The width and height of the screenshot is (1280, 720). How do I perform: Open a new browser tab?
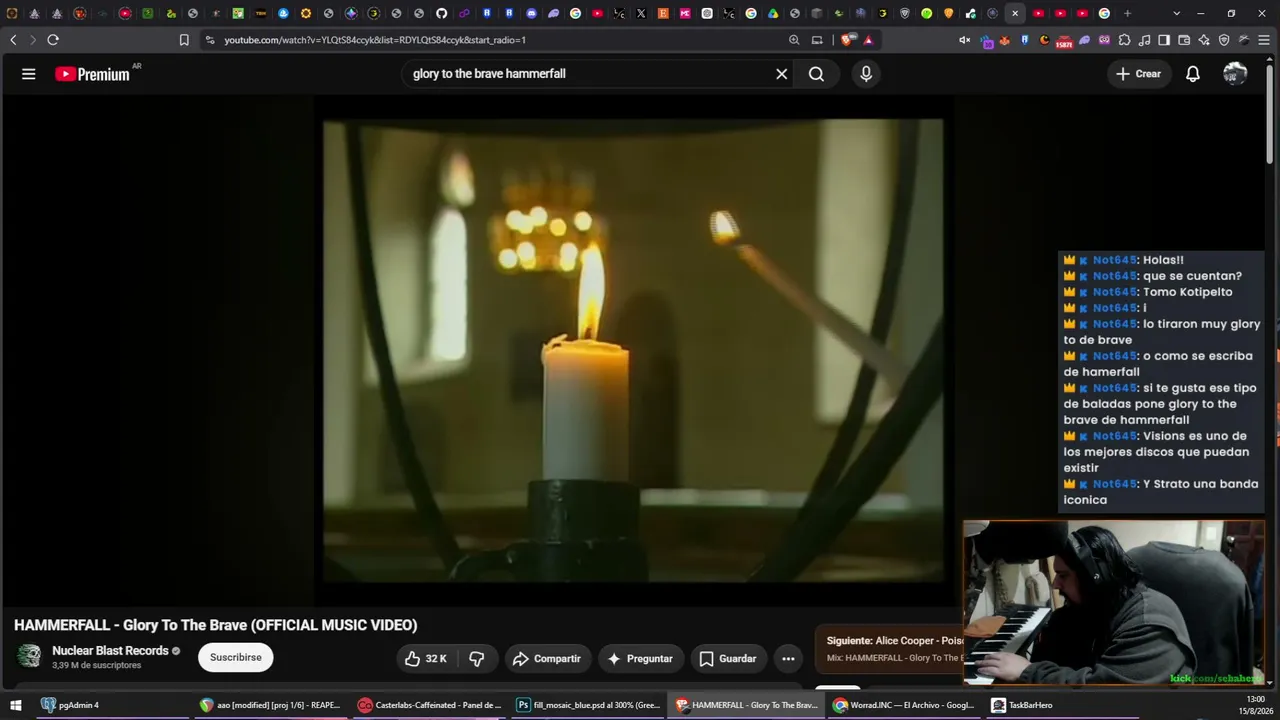pos(1127,13)
